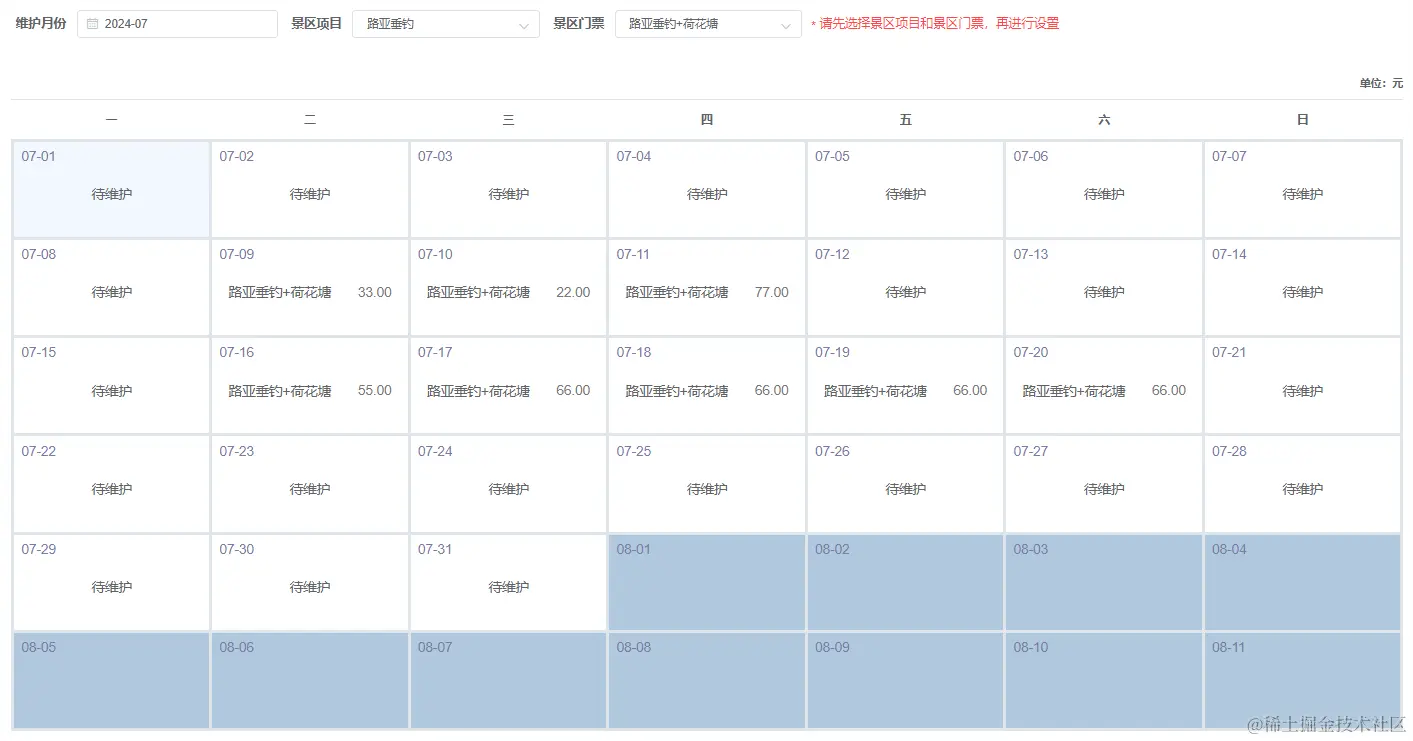
Task: Click the calendar icon in 维护月份 field
Action: (x=94, y=23)
